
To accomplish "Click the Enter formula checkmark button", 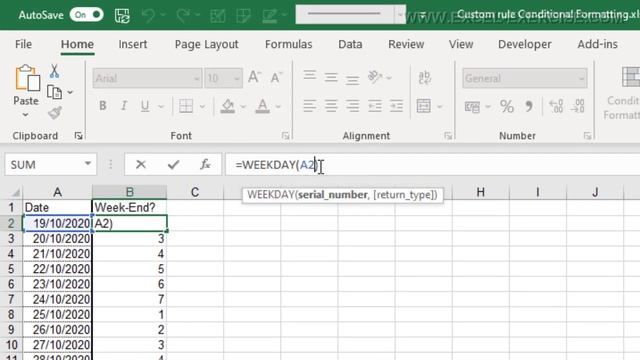I will (x=173, y=164).
